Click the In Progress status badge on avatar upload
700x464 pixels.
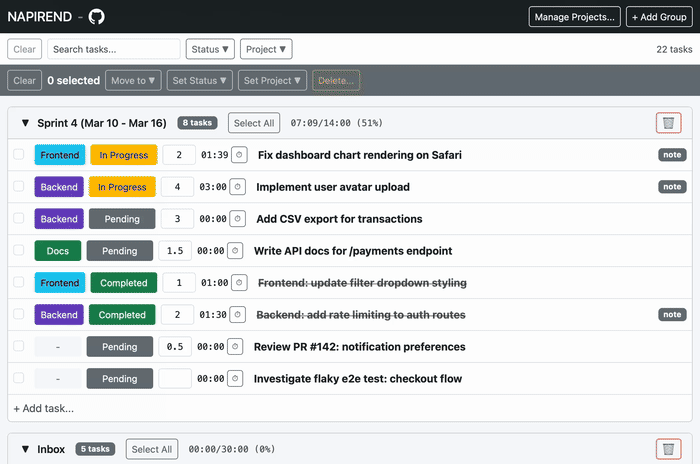[122, 187]
